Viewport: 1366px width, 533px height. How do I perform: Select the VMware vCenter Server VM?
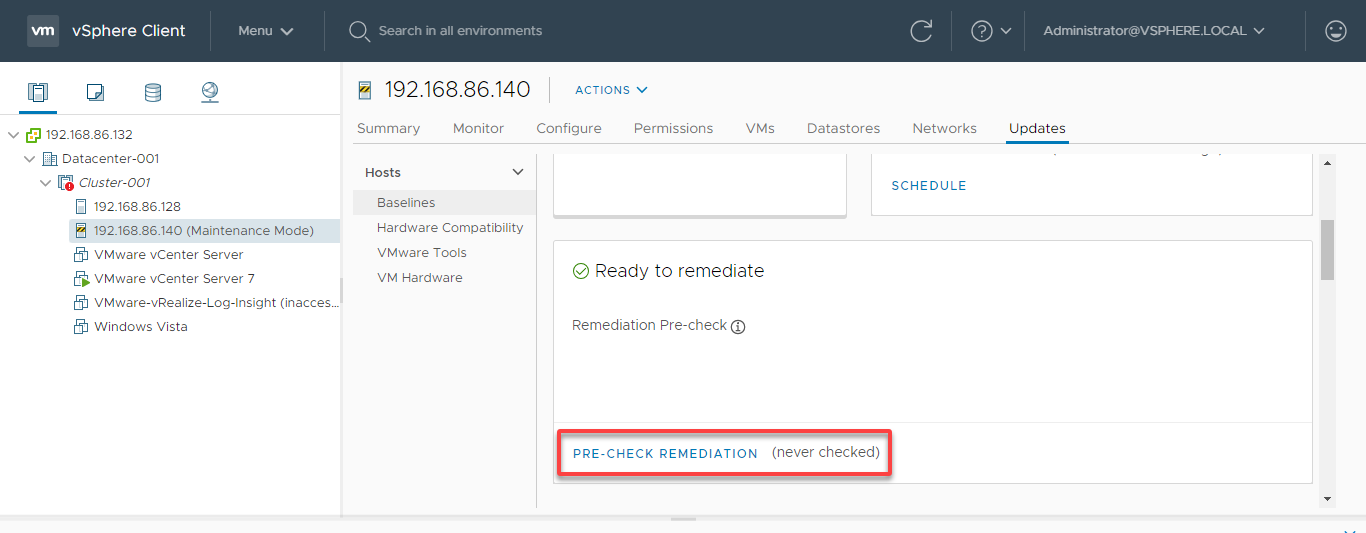pyautogui.click(x=169, y=255)
